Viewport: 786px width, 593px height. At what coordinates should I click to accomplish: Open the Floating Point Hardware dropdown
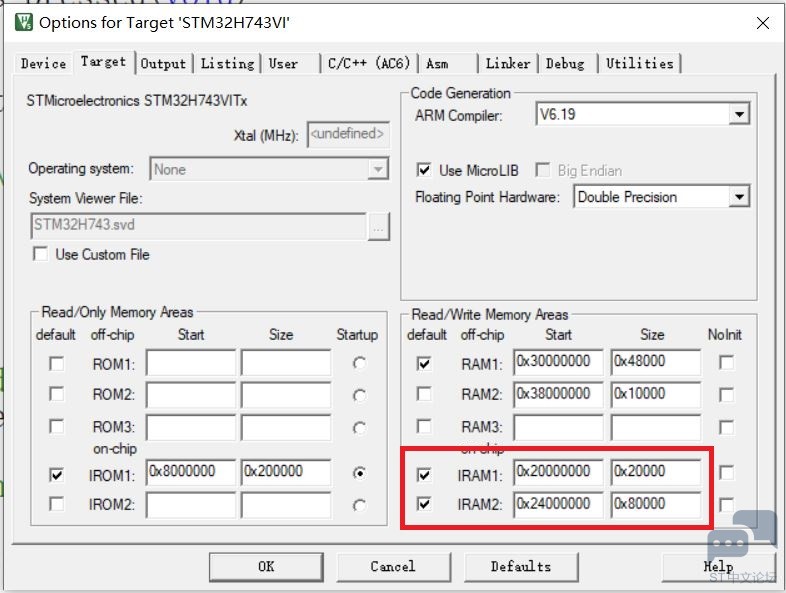(x=739, y=197)
